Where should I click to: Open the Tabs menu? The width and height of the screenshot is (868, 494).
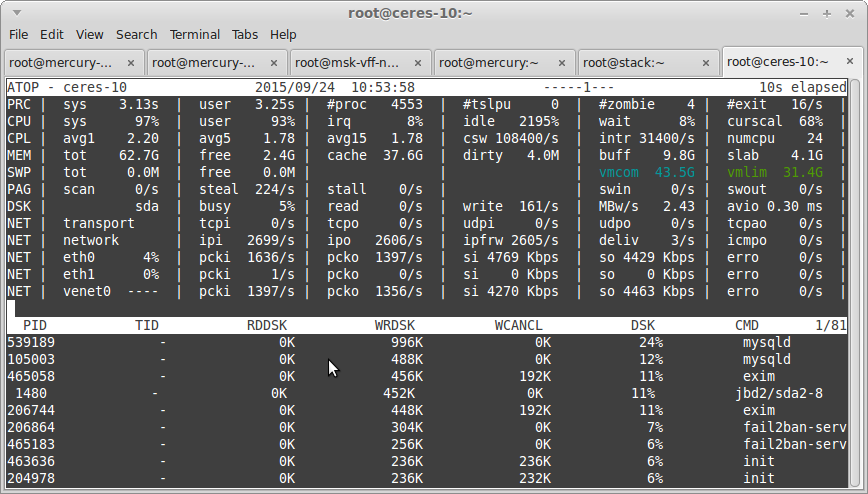[245, 34]
